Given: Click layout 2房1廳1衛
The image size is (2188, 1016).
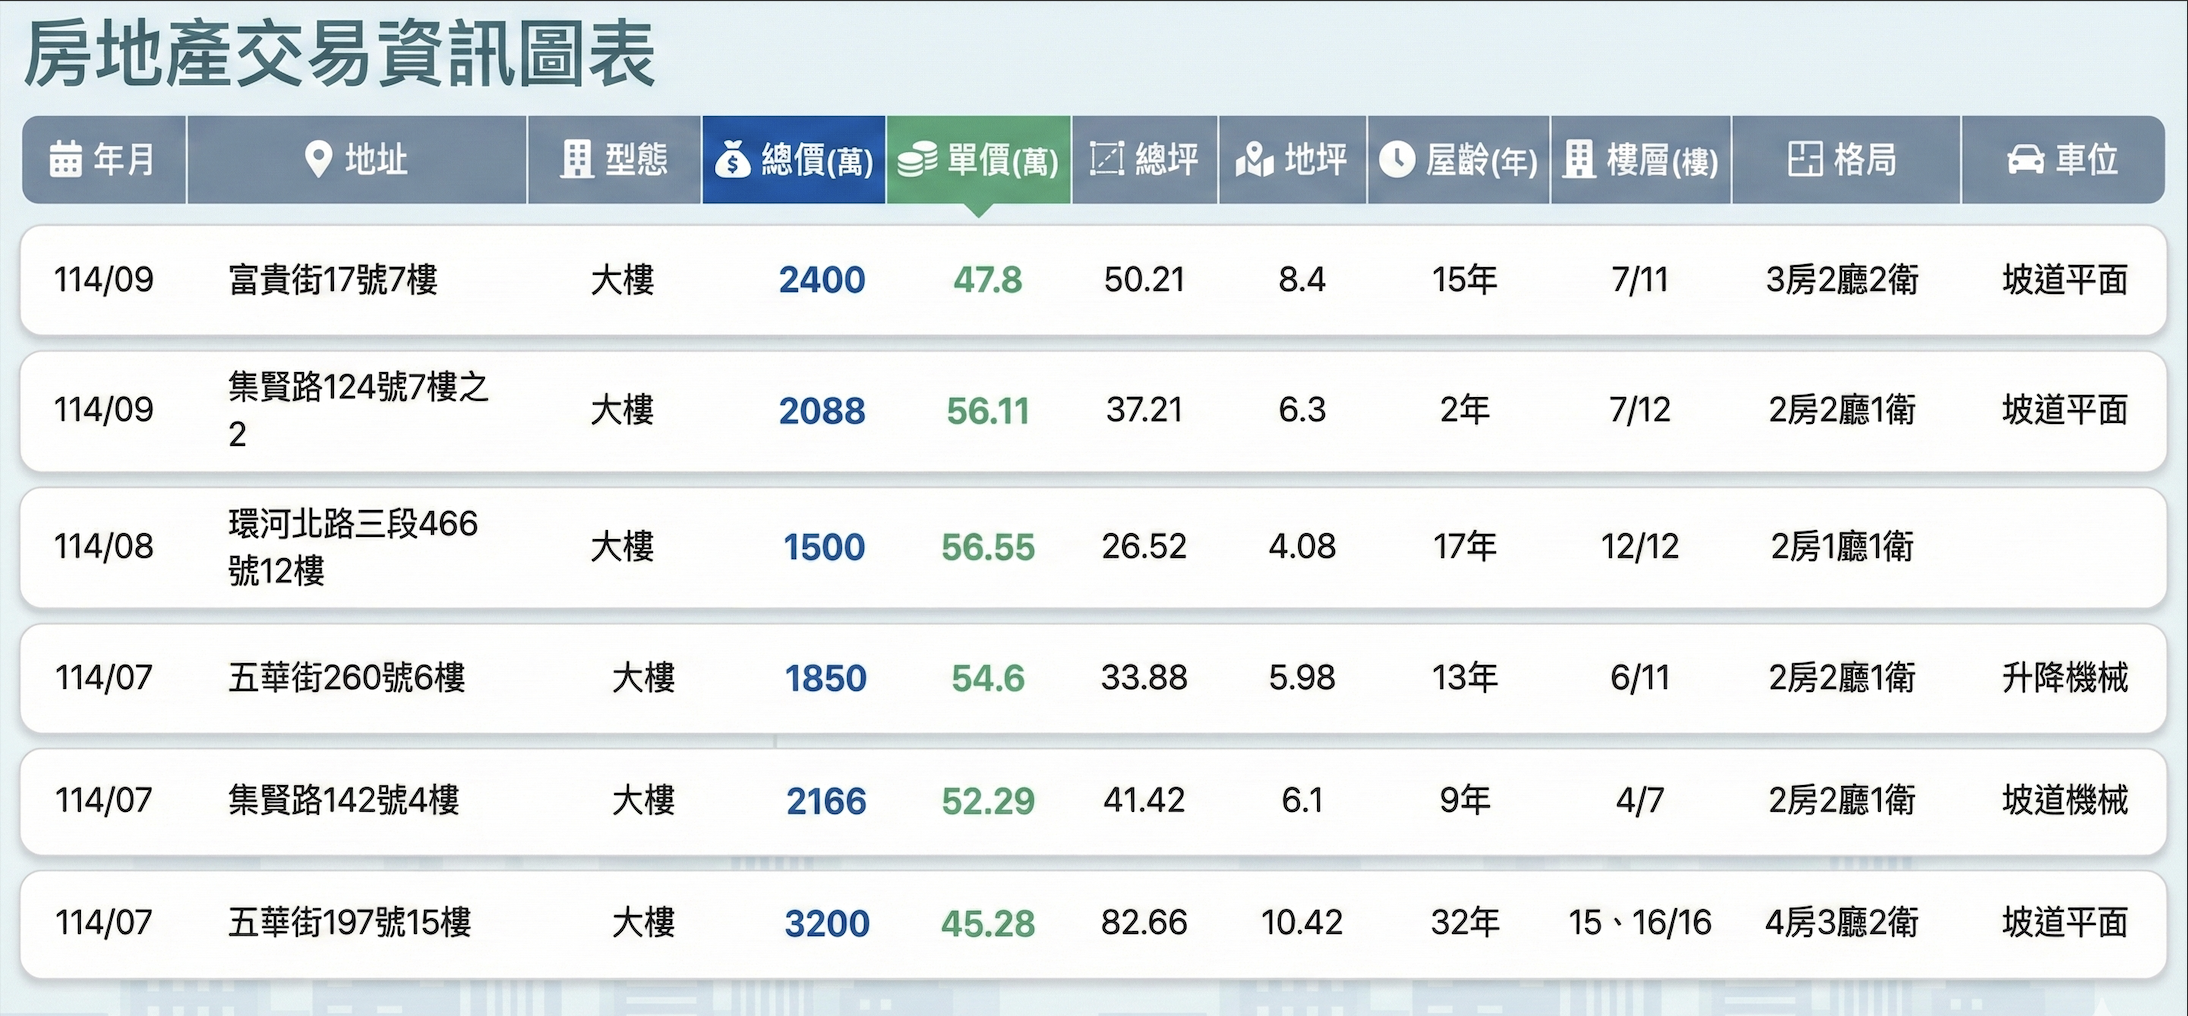Looking at the screenshot, I should coord(1842,547).
